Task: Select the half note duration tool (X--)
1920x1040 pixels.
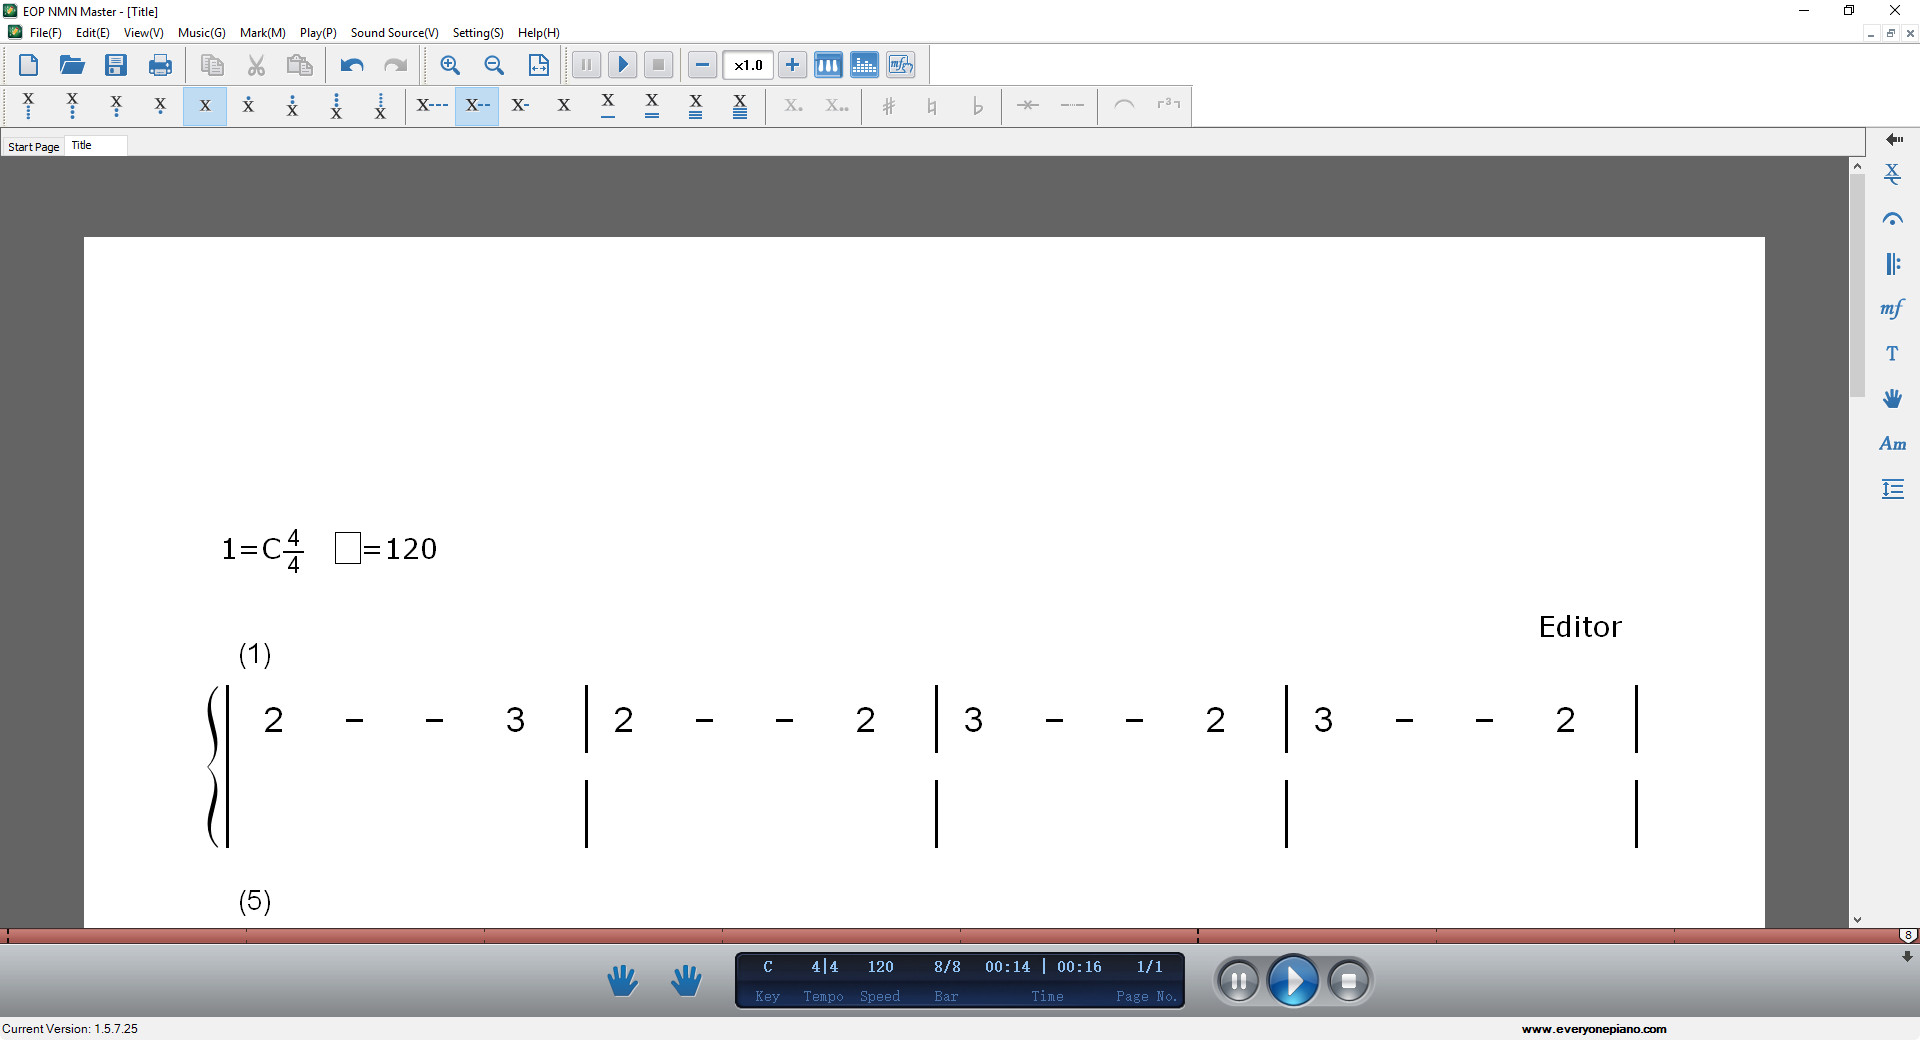Action: click(x=476, y=106)
